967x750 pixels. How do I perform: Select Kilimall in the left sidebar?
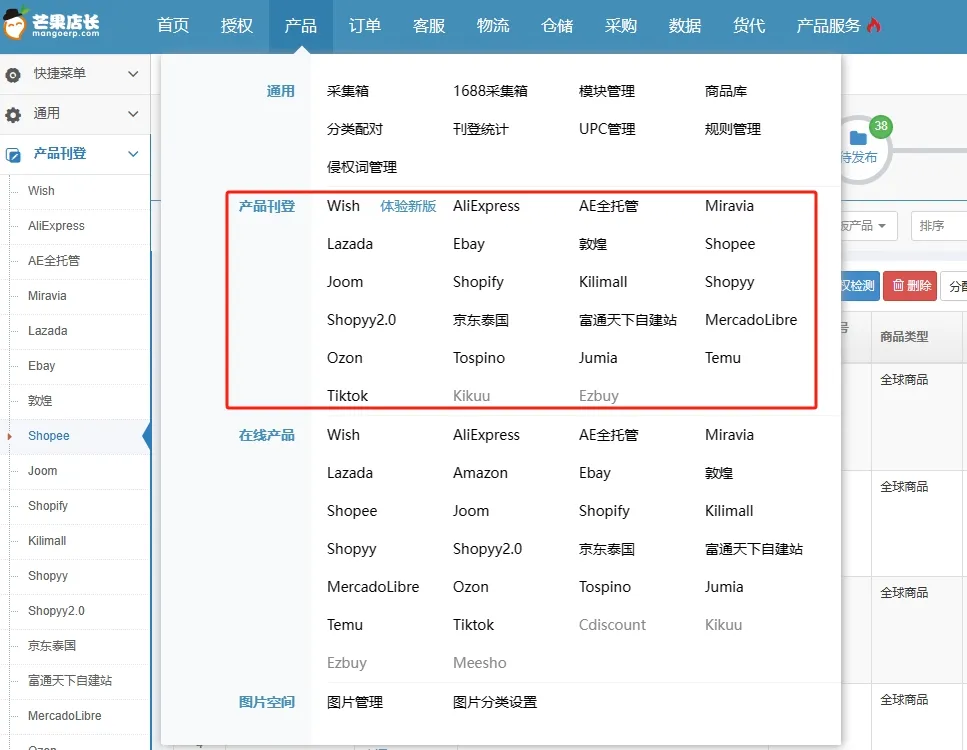click(47, 541)
